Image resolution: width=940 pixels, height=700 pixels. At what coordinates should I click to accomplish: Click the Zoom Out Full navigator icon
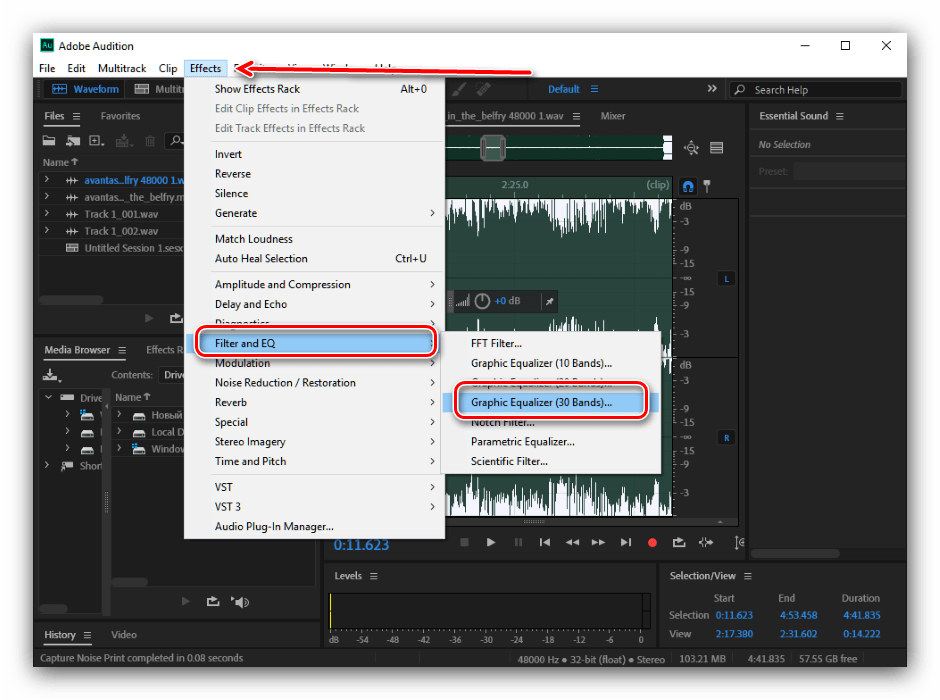coord(691,148)
